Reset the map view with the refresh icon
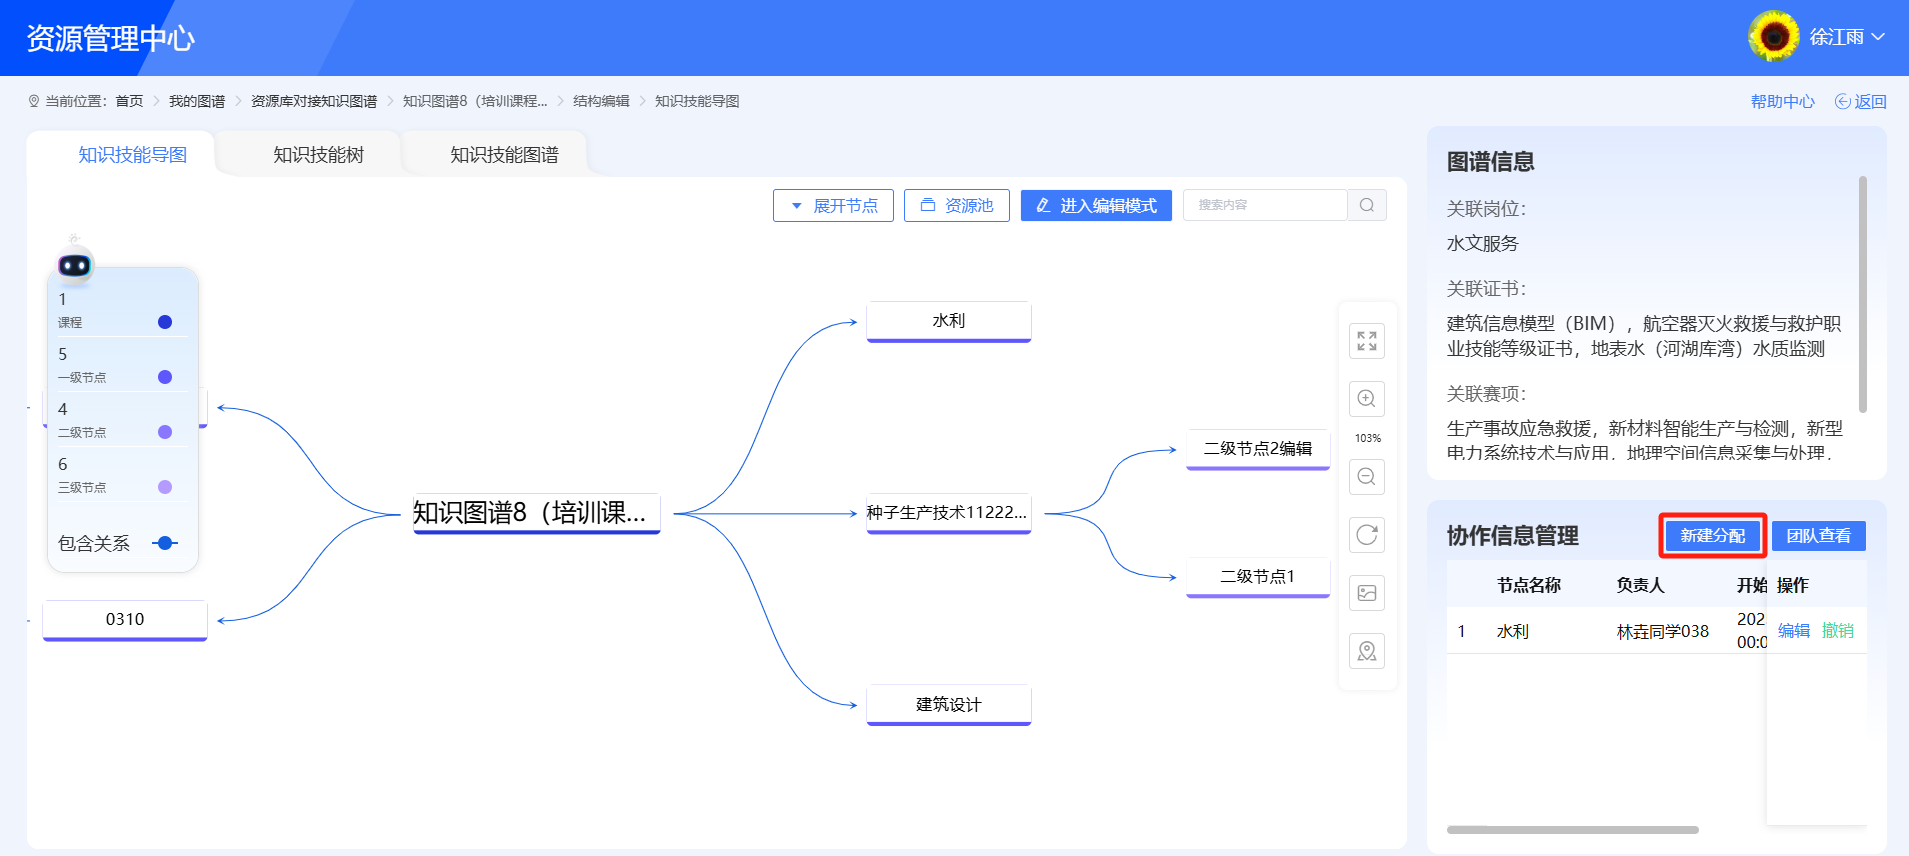This screenshot has height=856, width=1909. pos(1367,535)
